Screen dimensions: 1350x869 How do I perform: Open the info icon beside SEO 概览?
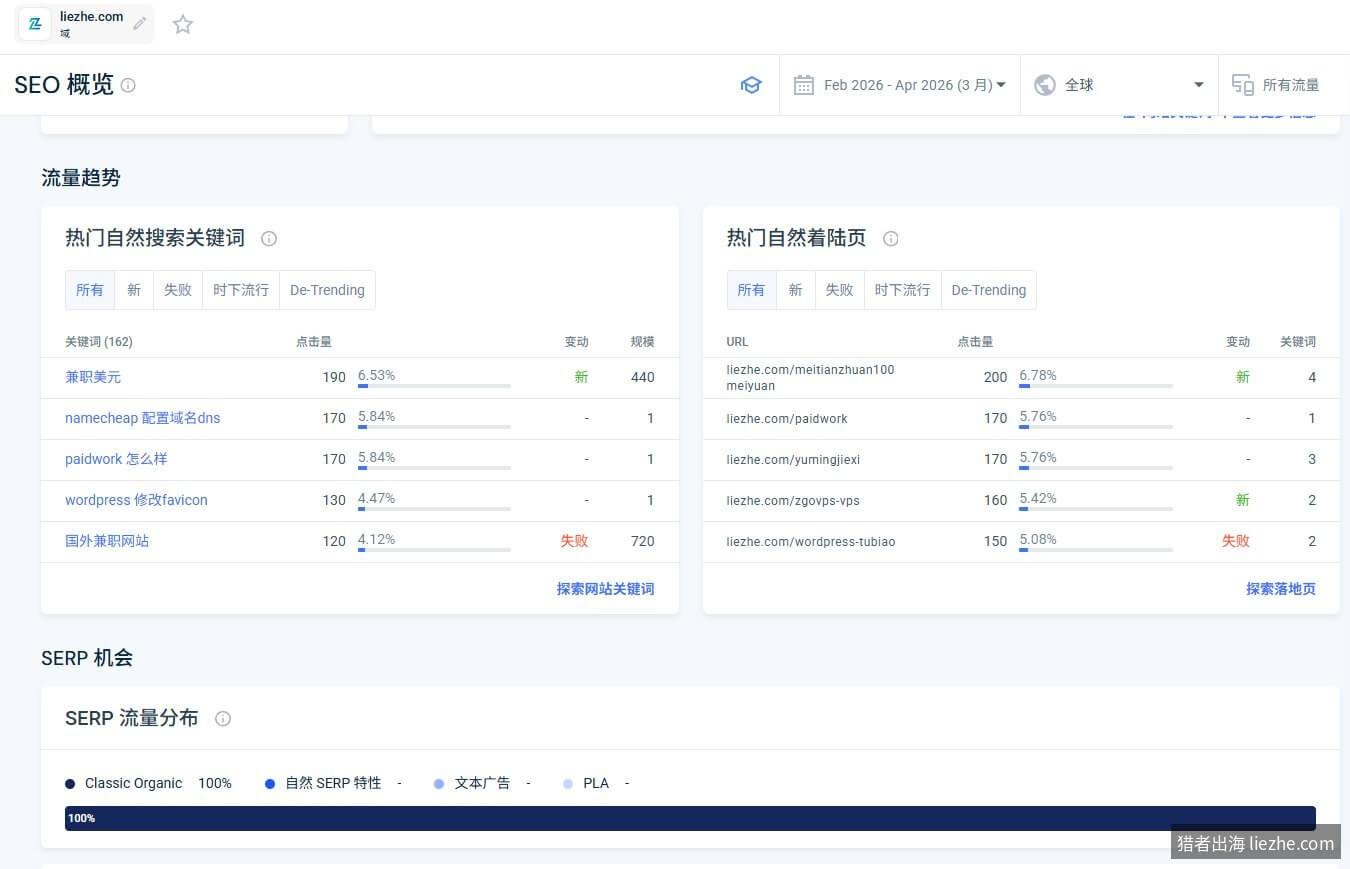(128, 85)
